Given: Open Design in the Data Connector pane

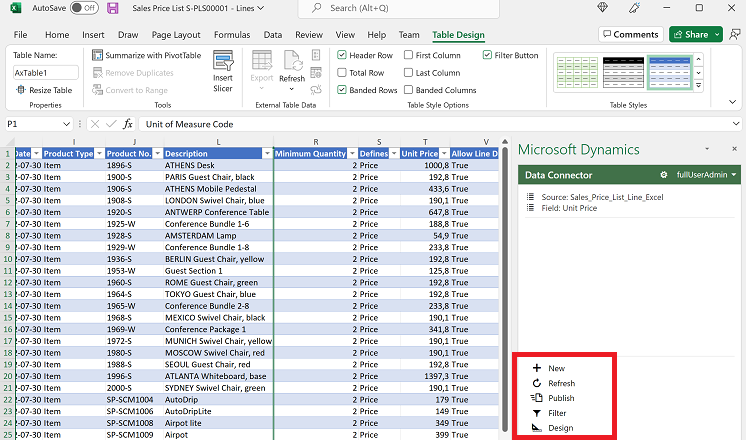Looking at the screenshot, I should (559, 428).
